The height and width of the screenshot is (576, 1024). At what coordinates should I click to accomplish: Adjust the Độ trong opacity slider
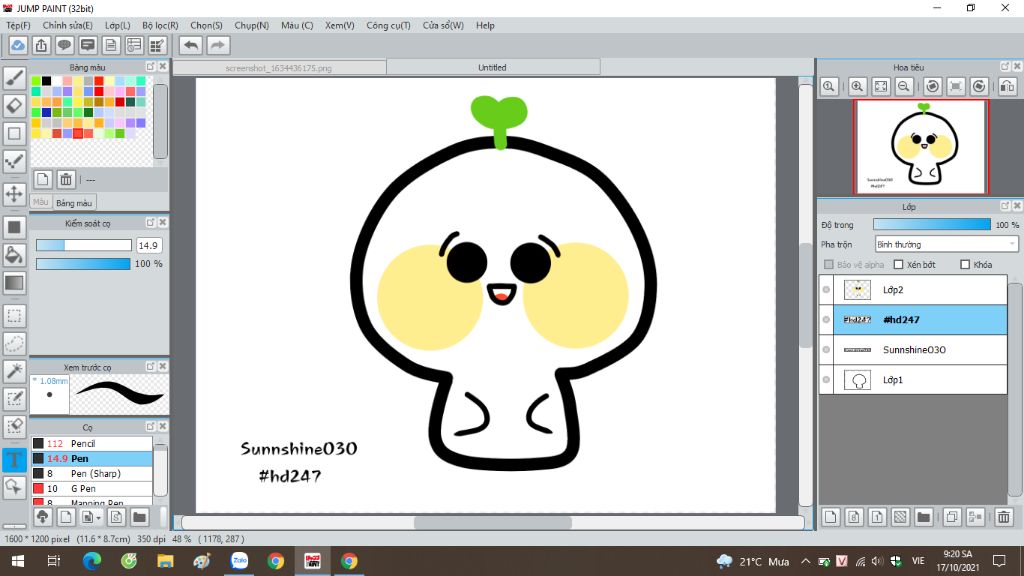[x=932, y=224]
